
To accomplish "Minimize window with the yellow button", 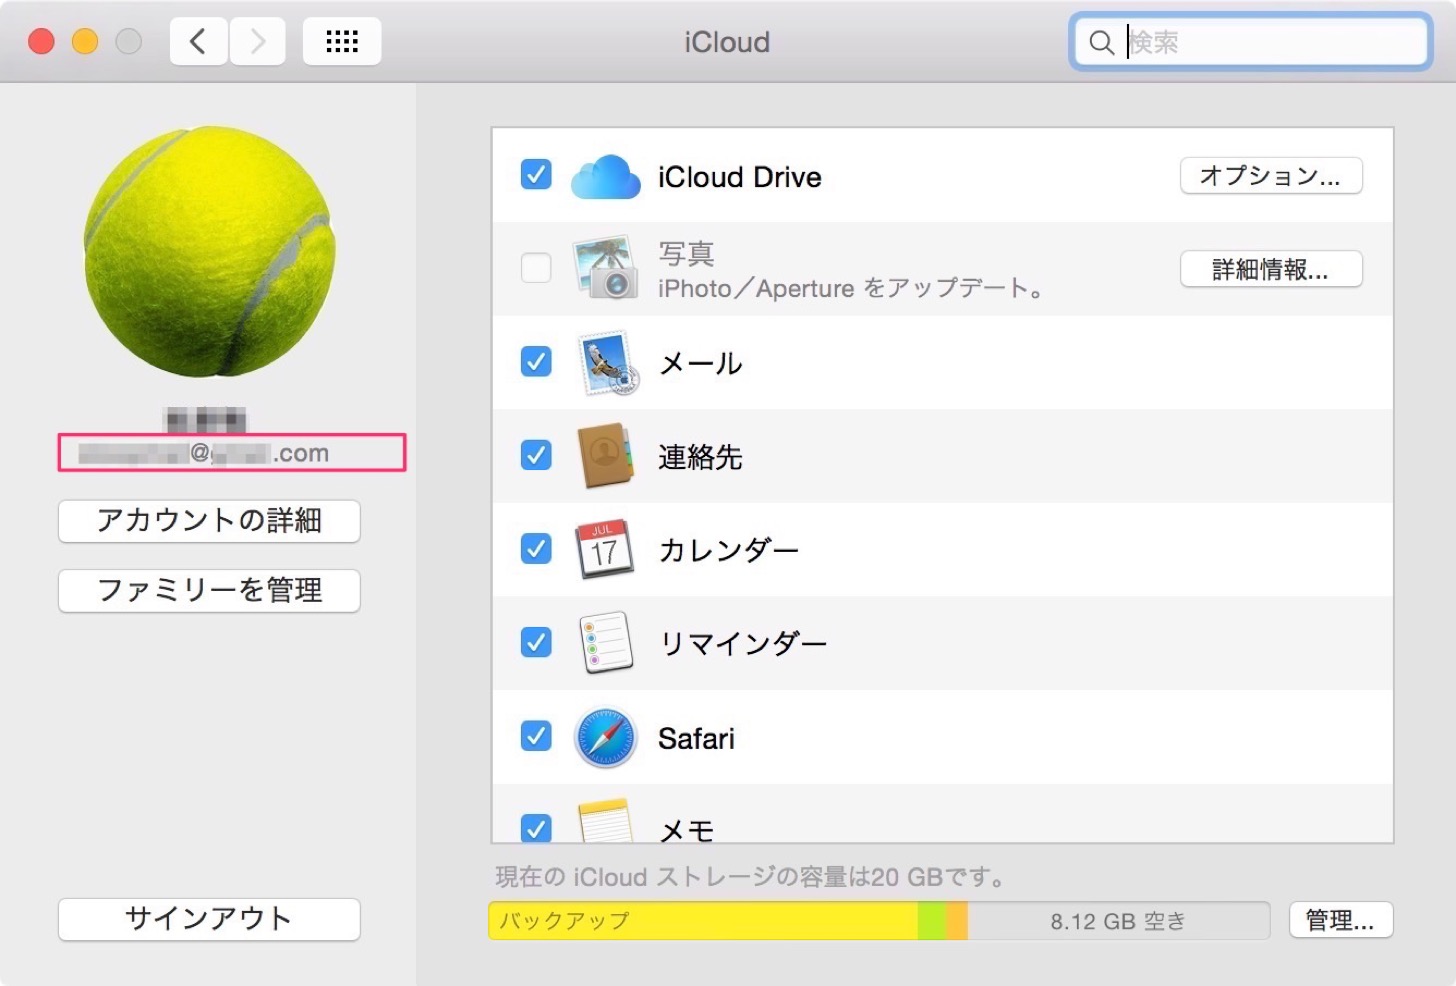I will pyautogui.click(x=85, y=41).
